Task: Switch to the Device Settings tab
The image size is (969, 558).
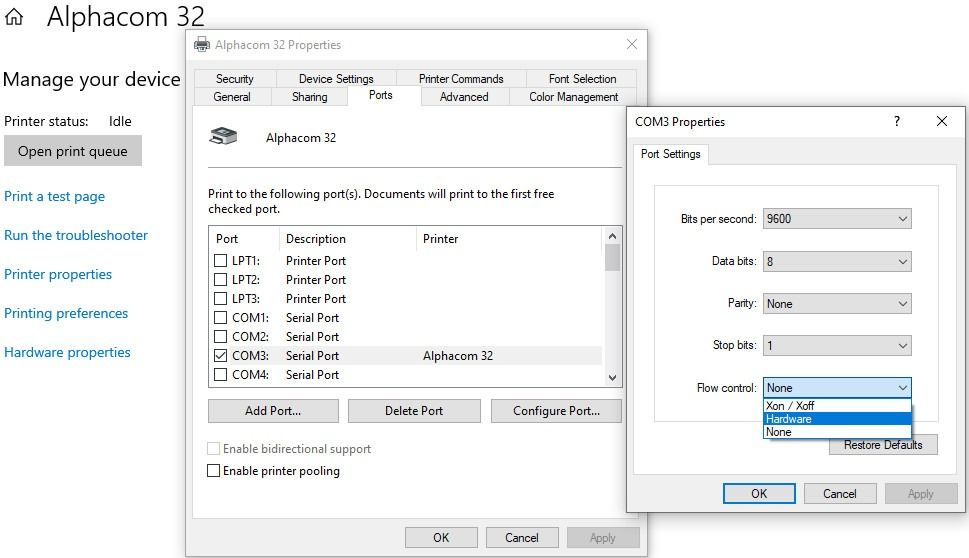Action: (x=336, y=78)
